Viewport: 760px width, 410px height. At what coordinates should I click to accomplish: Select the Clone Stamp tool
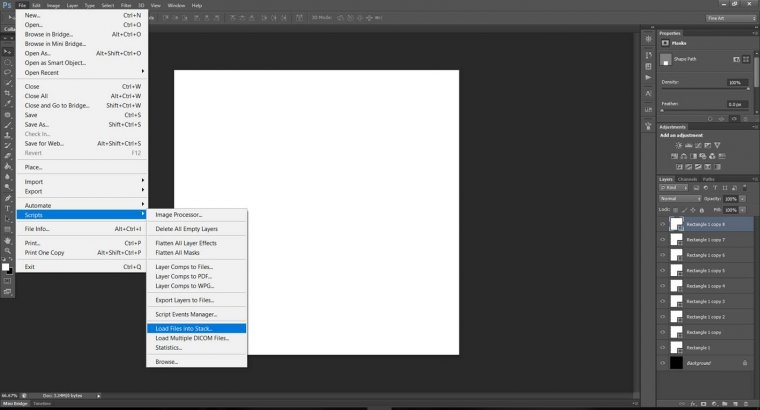click(x=7, y=135)
